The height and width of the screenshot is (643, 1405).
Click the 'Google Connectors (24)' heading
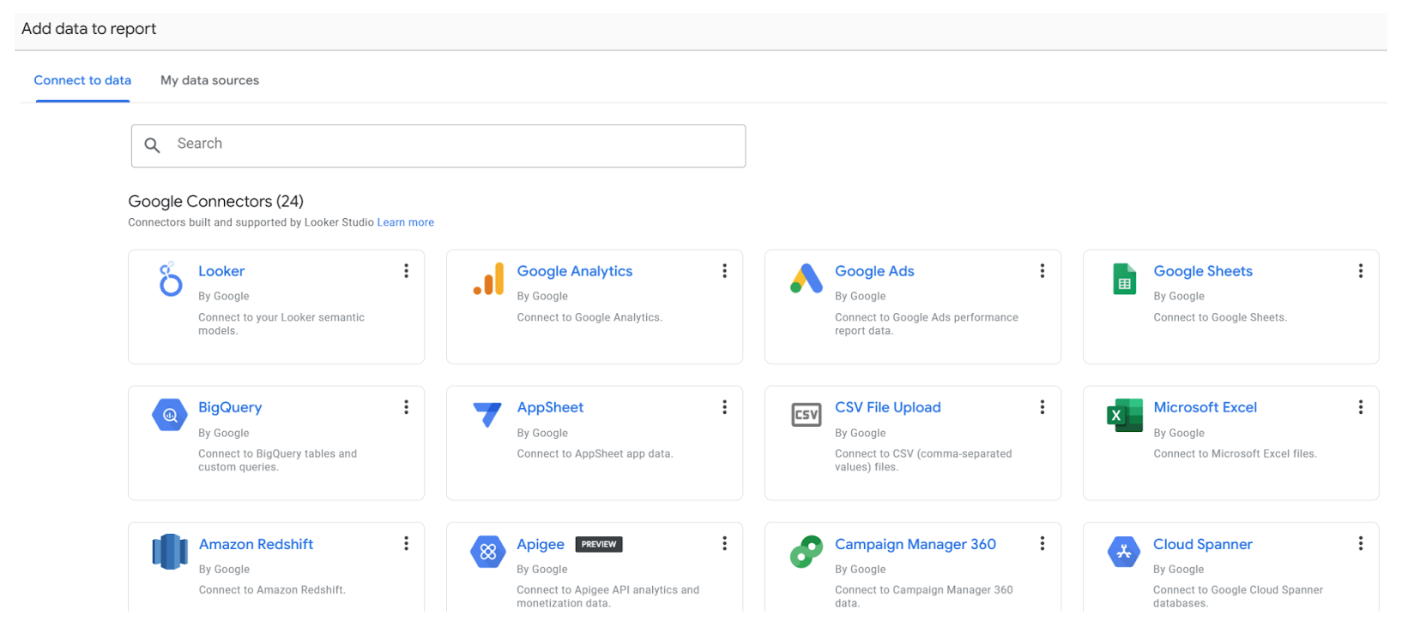(216, 201)
